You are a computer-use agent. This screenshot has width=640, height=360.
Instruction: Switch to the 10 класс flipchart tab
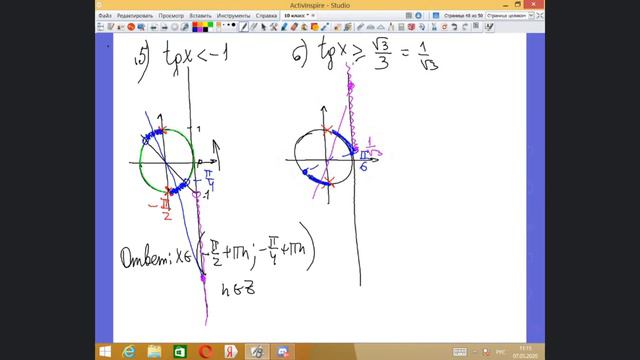(296, 16)
